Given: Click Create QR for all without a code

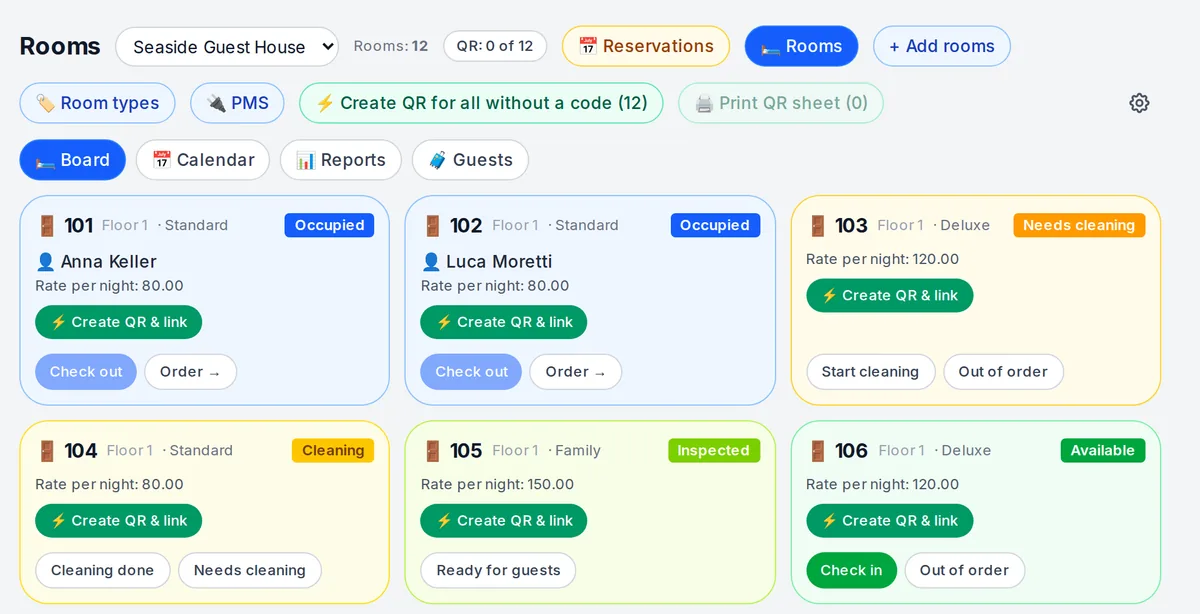Looking at the screenshot, I should pyautogui.click(x=481, y=103).
